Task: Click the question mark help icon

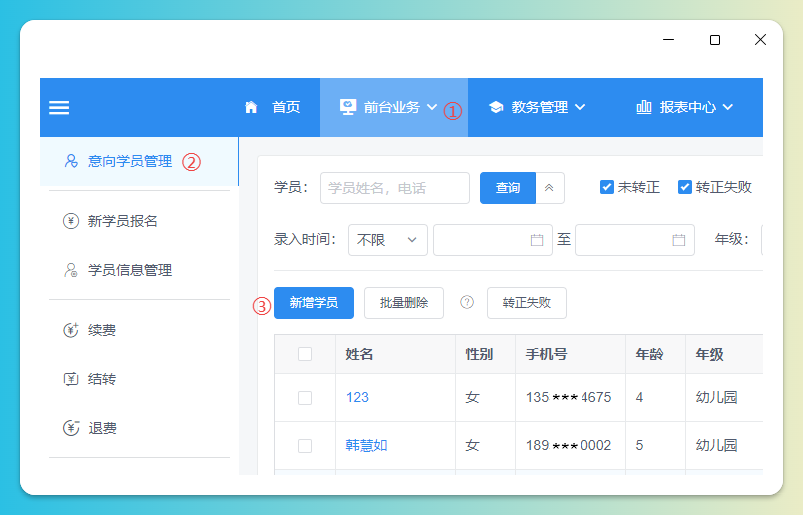Action: click(x=467, y=302)
